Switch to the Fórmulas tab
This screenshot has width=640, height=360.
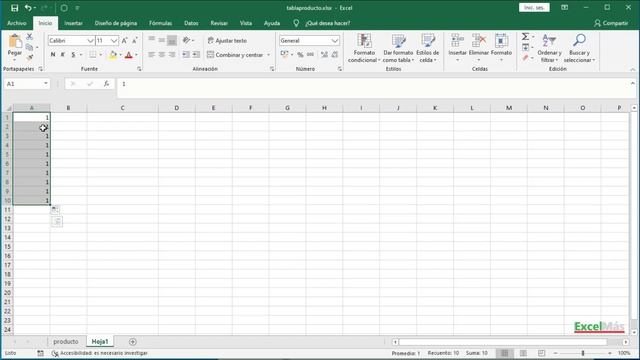click(x=160, y=23)
